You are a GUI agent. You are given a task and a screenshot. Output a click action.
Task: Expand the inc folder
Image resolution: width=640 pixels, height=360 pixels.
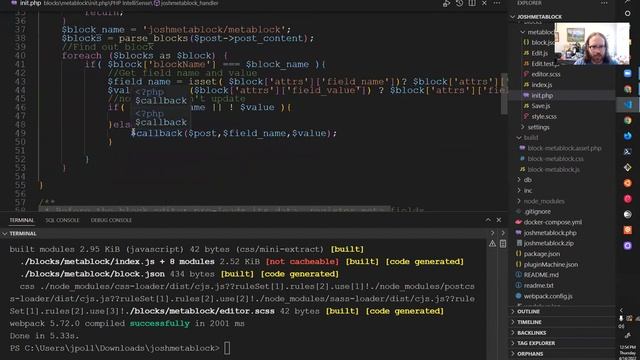[528, 191]
